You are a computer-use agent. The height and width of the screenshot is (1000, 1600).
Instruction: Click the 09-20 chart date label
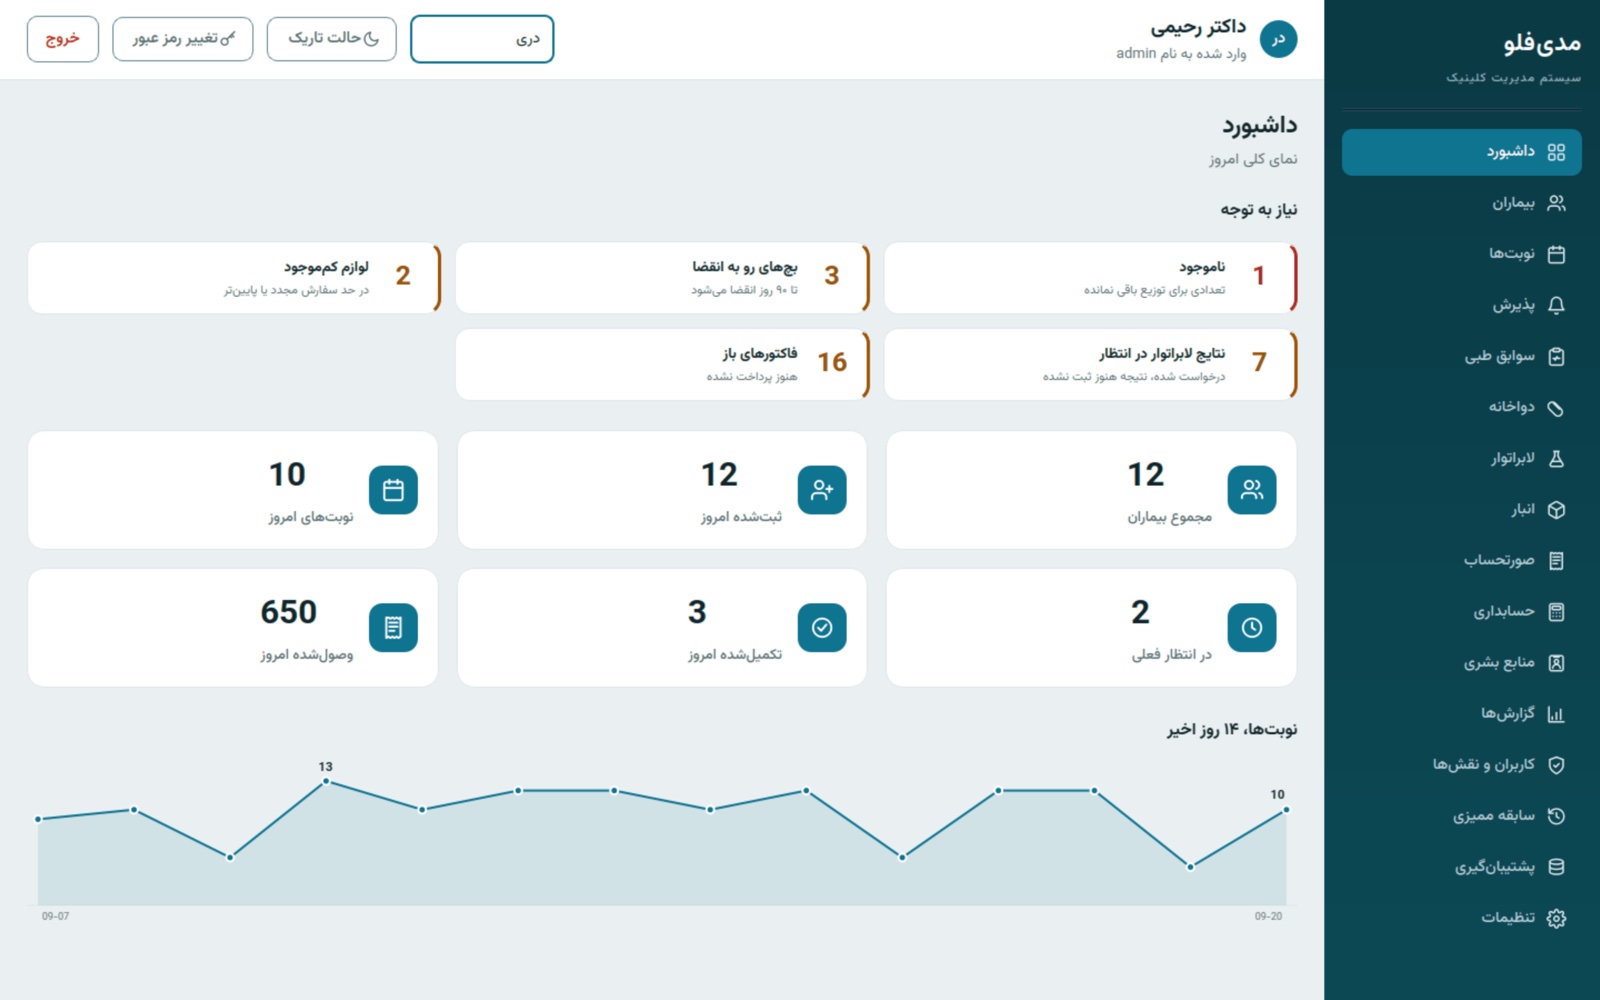[x=1268, y=916]
